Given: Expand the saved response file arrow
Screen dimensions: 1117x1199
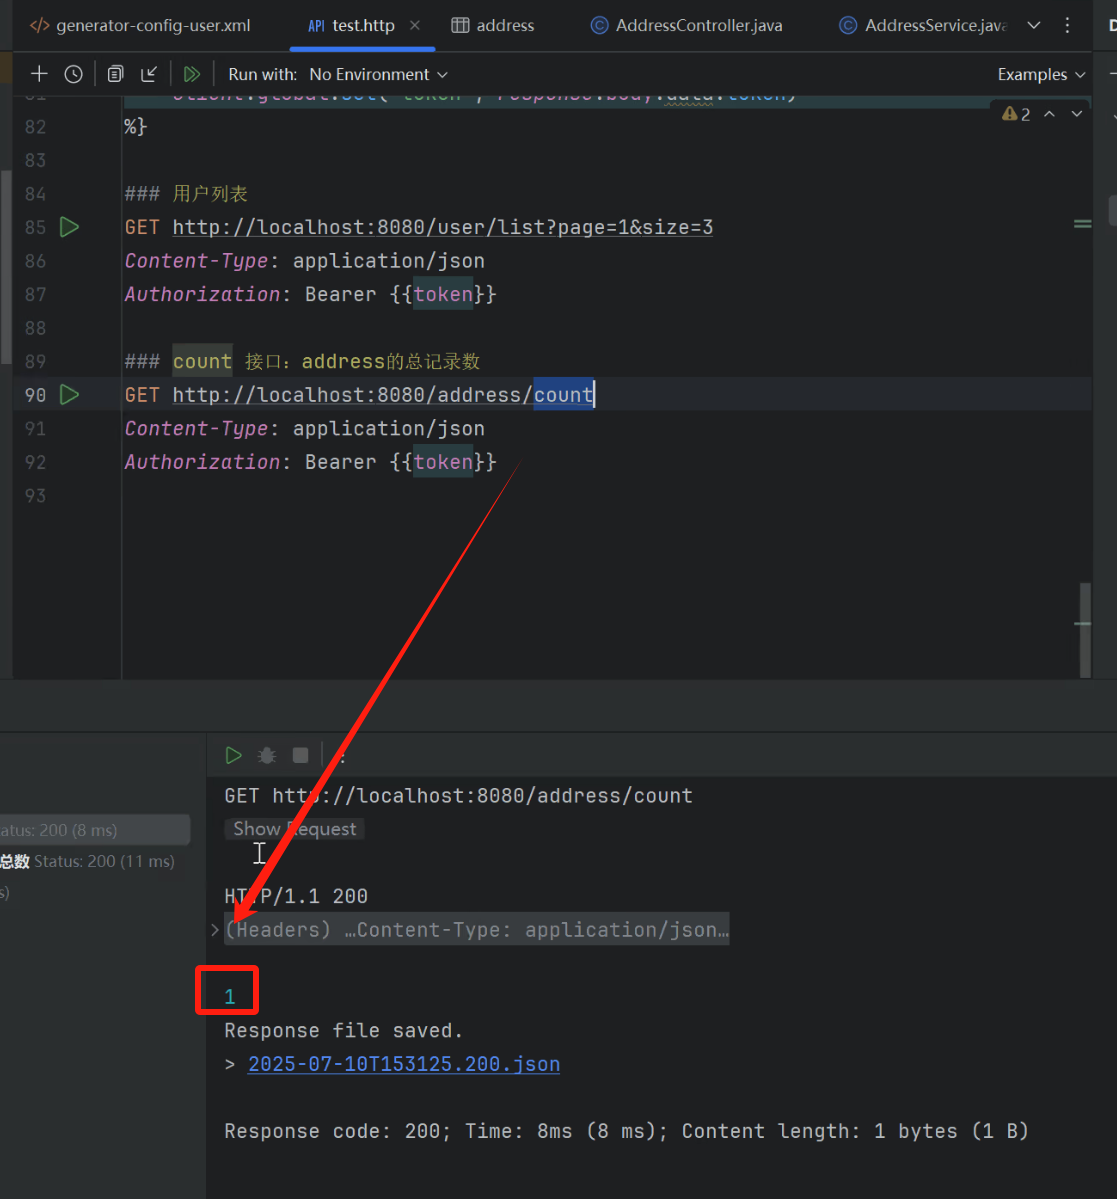Looking at the screenshot, I should click(229, 1064).
